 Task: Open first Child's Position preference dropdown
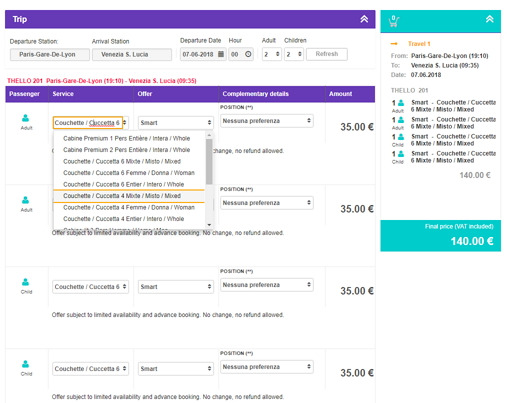click(x=267, y=285)
